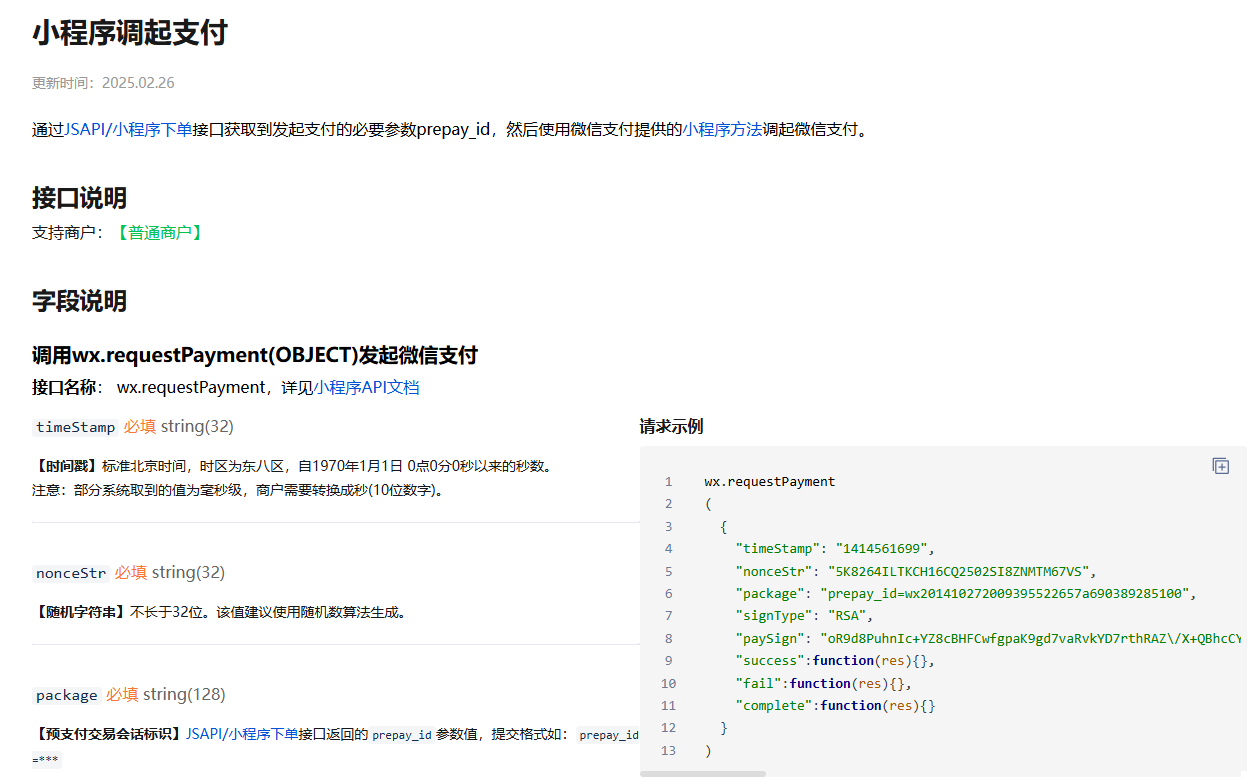
Task: Click the 小程序调起支付 page title
Action: tap(130, 34)
